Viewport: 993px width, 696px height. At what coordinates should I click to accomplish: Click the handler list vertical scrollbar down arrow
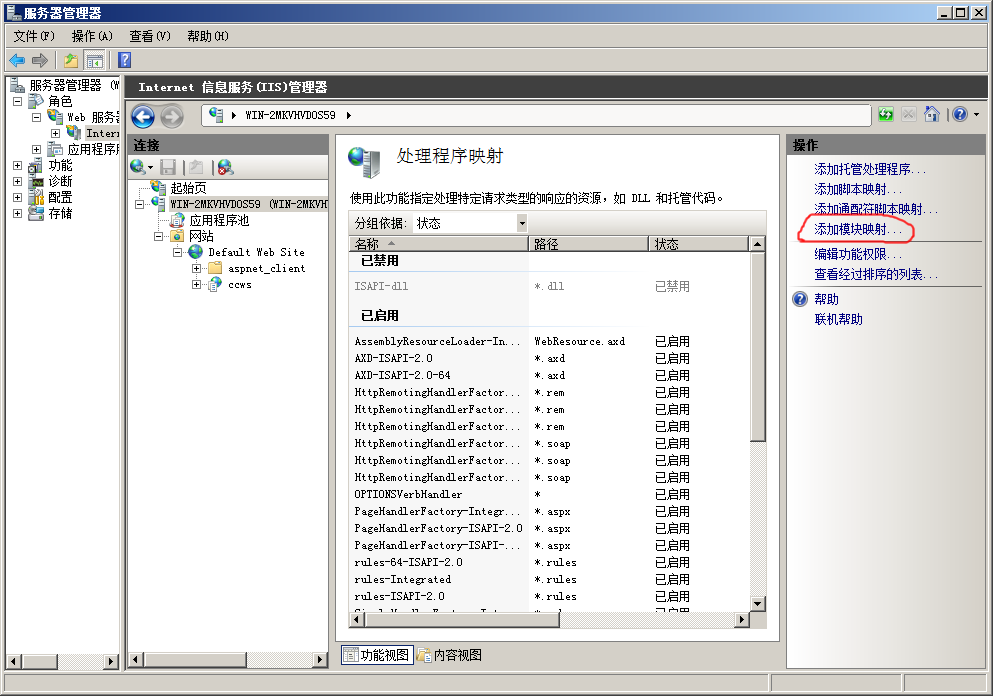pyautogui.click(x=758, y=604)
